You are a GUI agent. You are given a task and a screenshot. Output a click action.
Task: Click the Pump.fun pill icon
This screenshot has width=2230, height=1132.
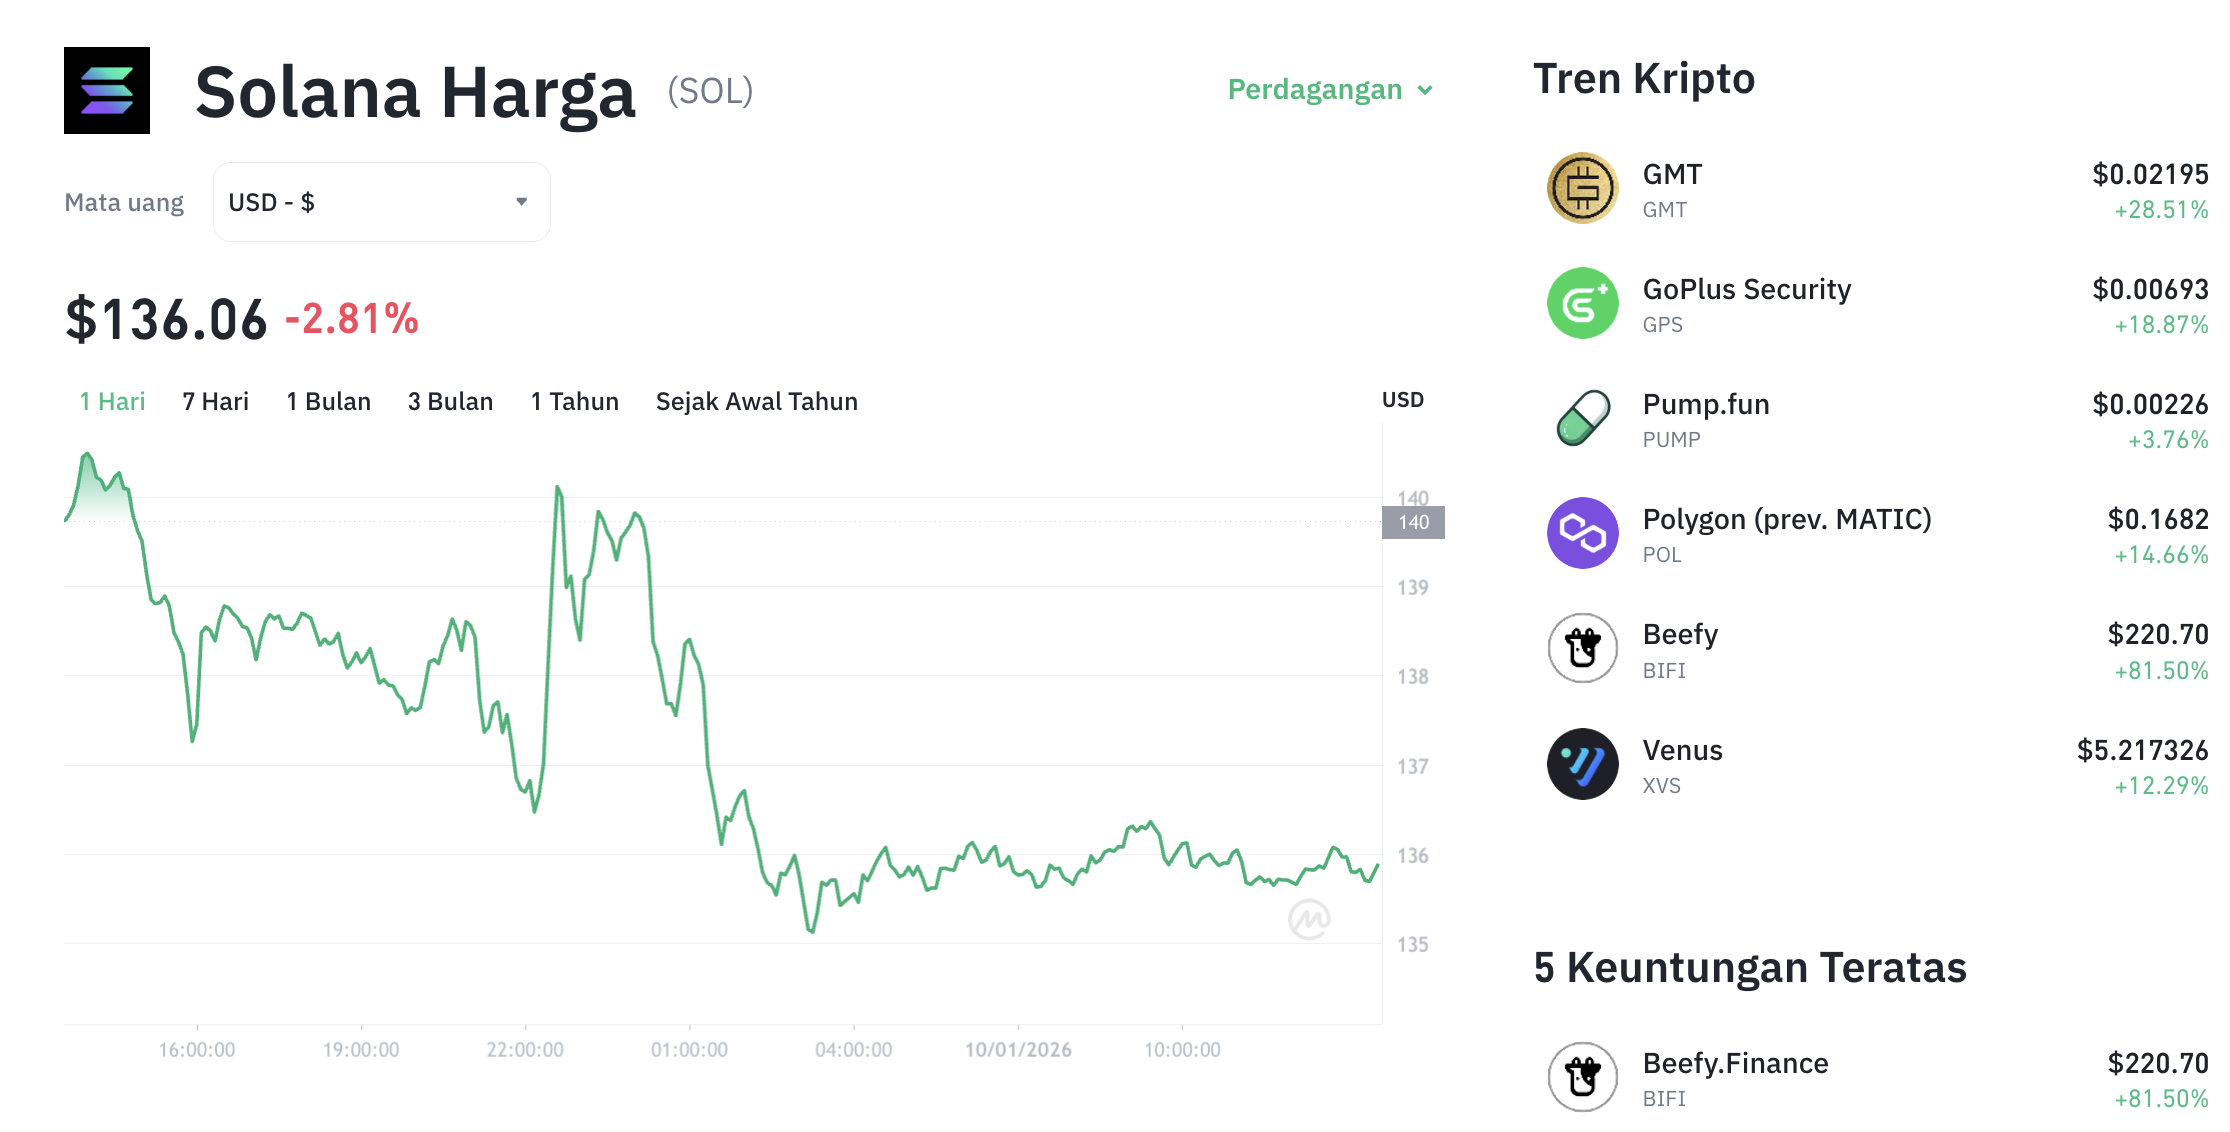pos(1582,418)
